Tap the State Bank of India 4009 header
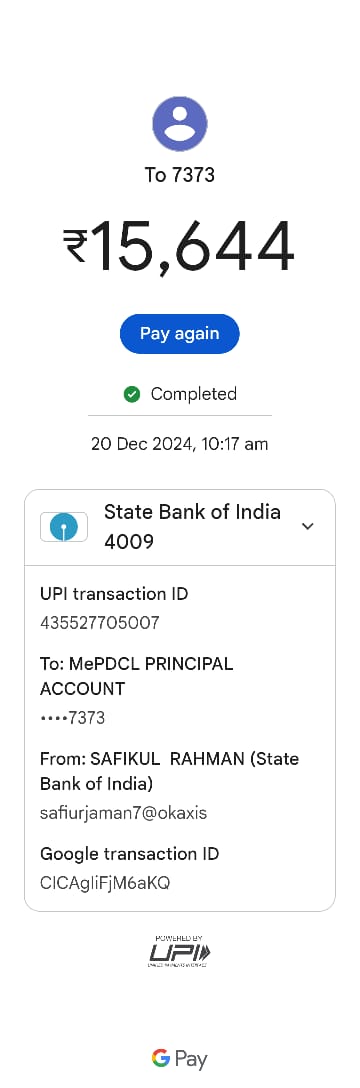This screenshot has height=1088, width=360. pyautogui.click(x=180, y=527)
